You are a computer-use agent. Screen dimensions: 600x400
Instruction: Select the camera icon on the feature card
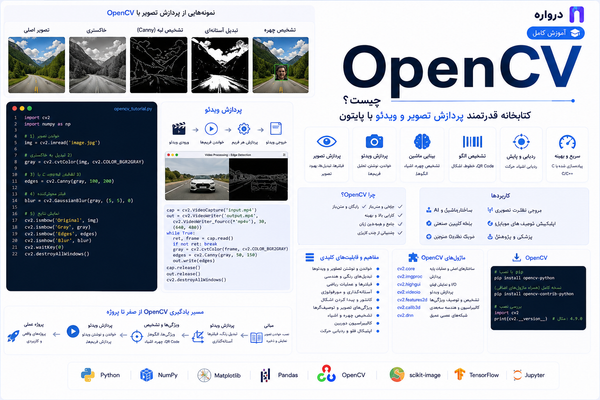pyautogui.click(x=374, y=141)
